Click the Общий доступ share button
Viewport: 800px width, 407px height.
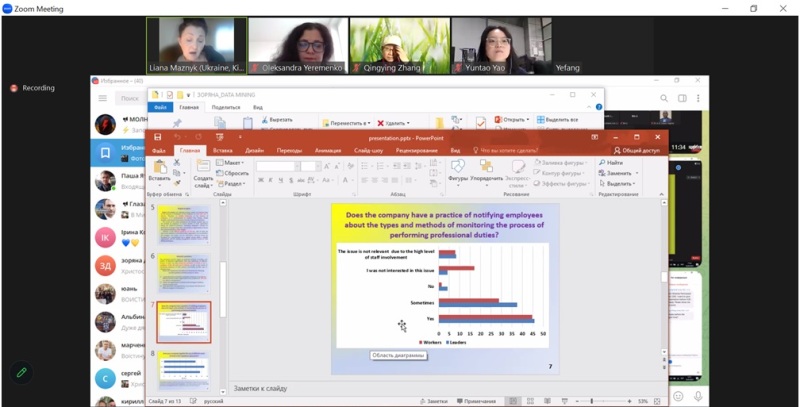click(637, 150)
